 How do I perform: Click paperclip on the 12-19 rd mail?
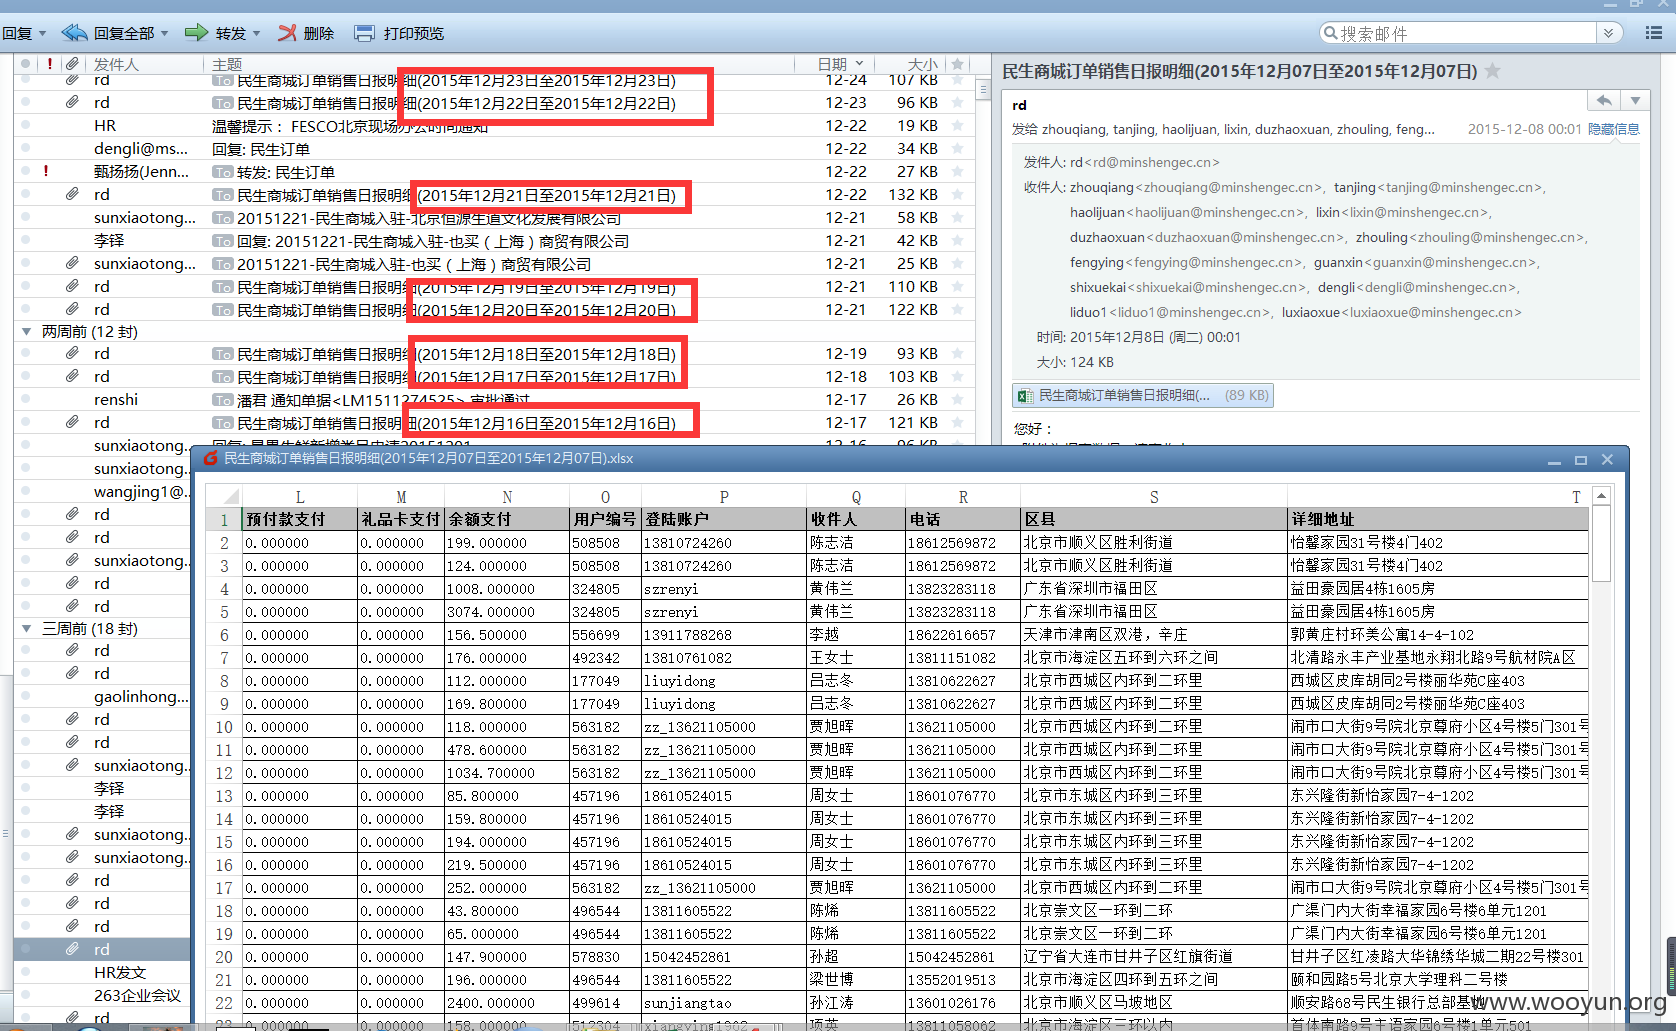click(72, 353)
